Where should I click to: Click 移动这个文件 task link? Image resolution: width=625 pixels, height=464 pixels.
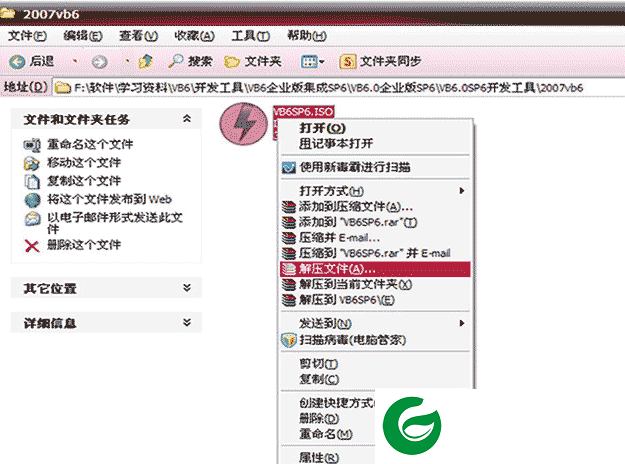84,163
